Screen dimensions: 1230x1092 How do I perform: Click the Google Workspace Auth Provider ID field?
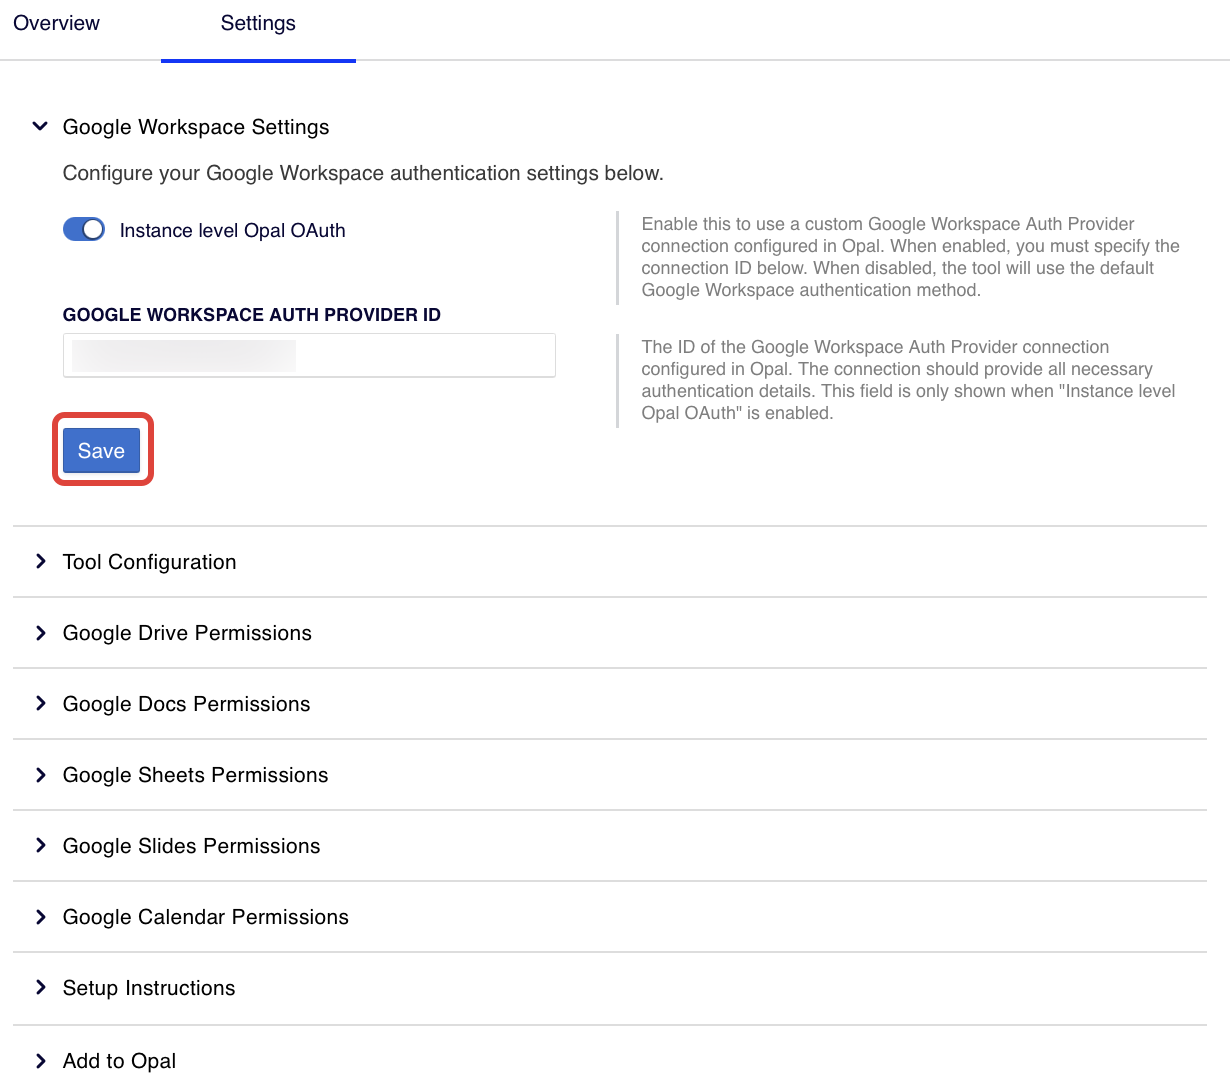309,355
